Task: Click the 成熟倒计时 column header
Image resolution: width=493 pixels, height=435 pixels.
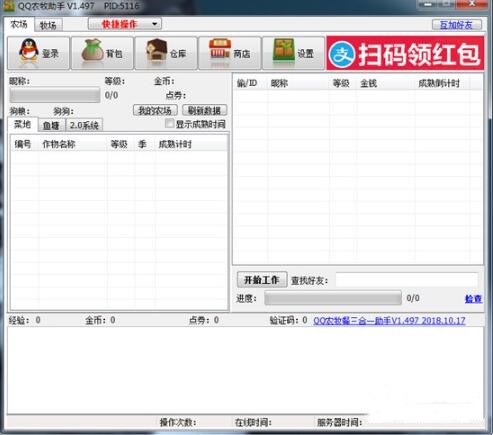Action: point(443,83)
